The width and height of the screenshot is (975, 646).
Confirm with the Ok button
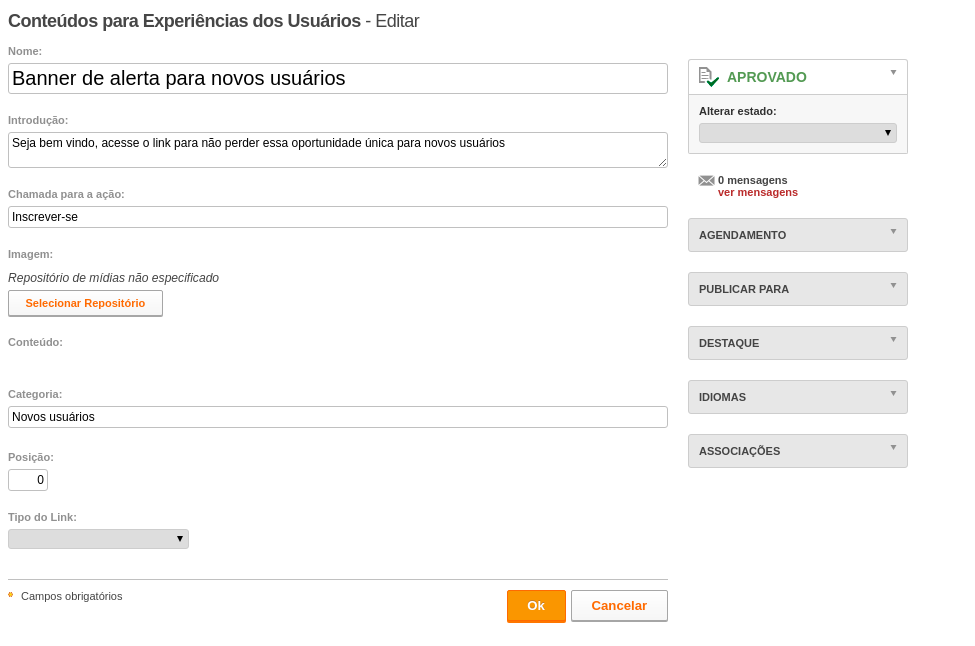(536, 606)
